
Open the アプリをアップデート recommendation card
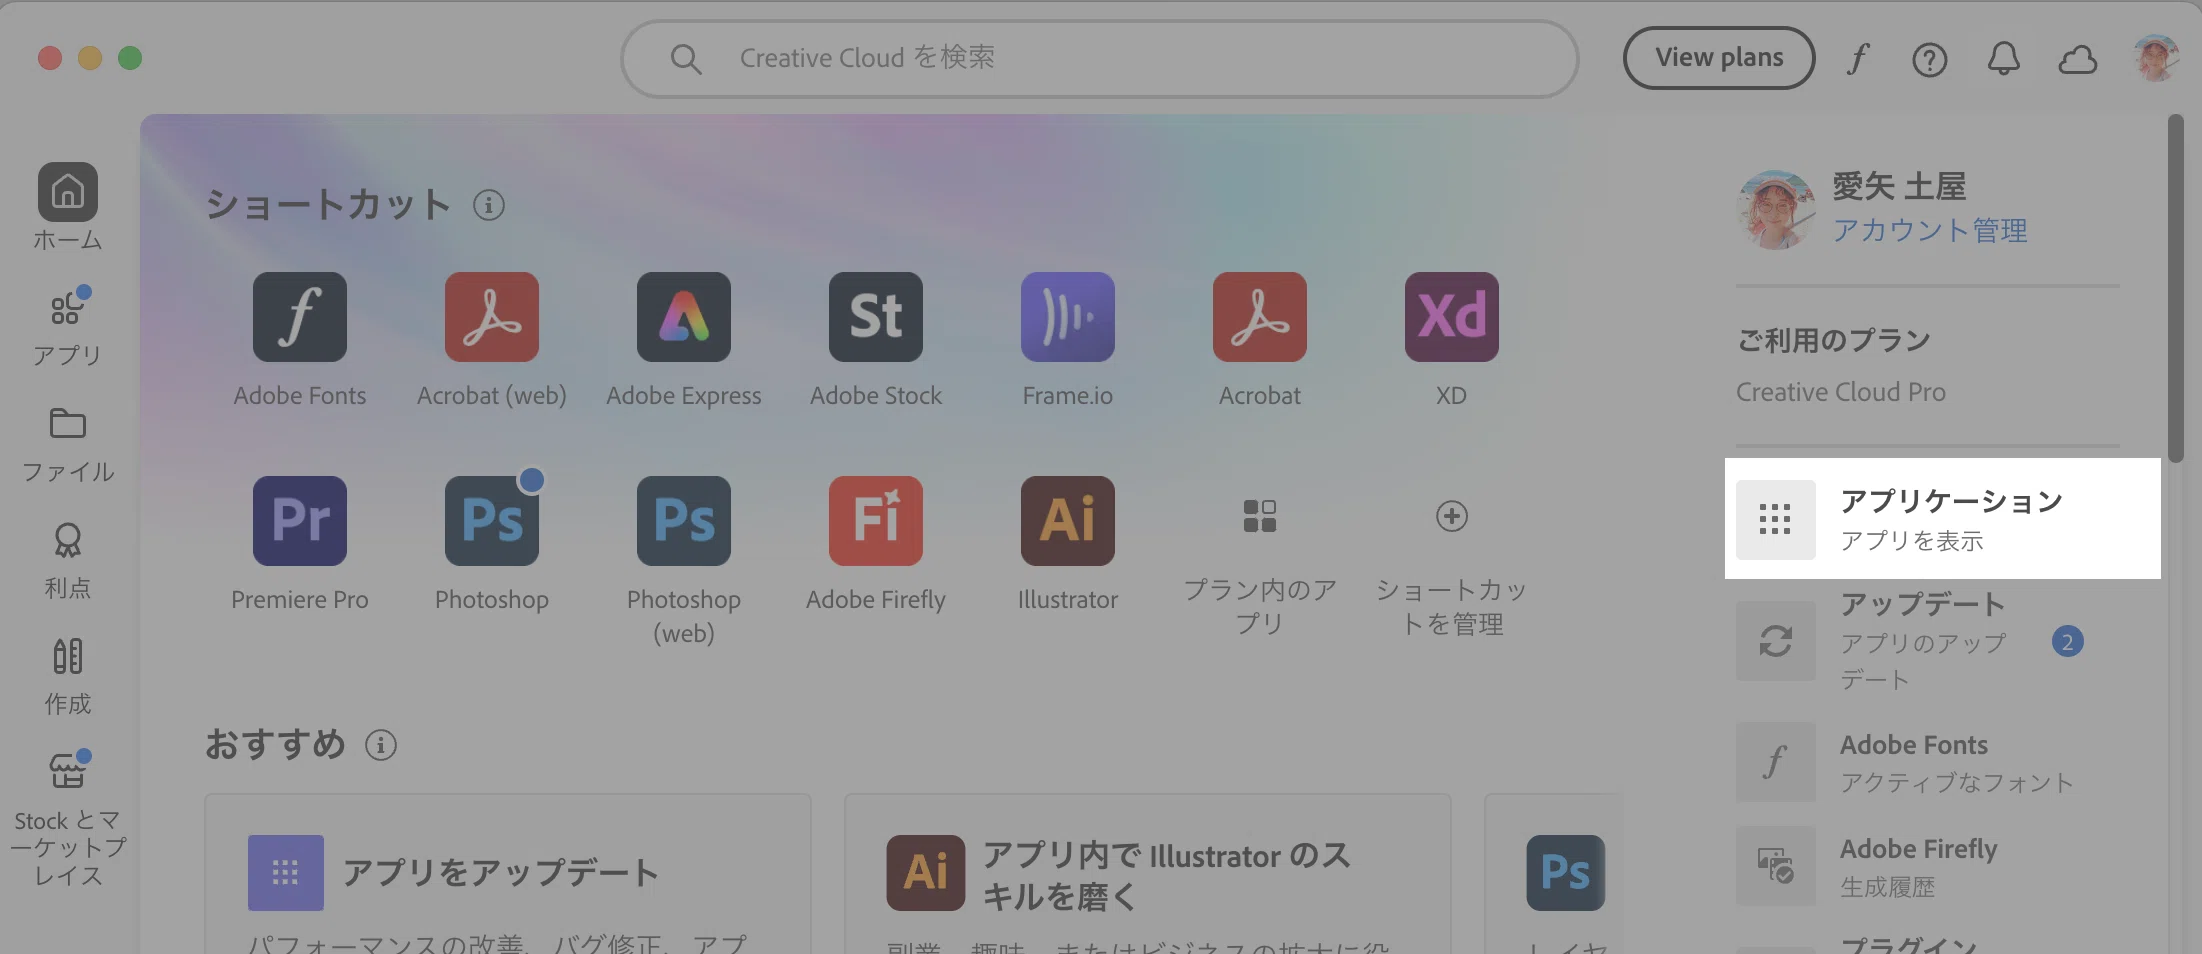pos(507,874)
